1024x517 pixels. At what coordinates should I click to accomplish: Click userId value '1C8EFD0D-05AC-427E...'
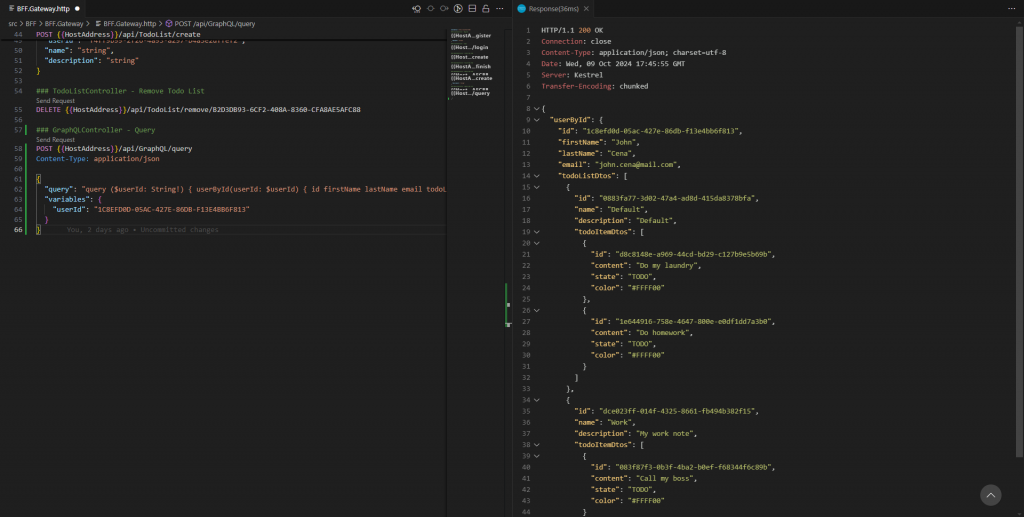point(172,210)
